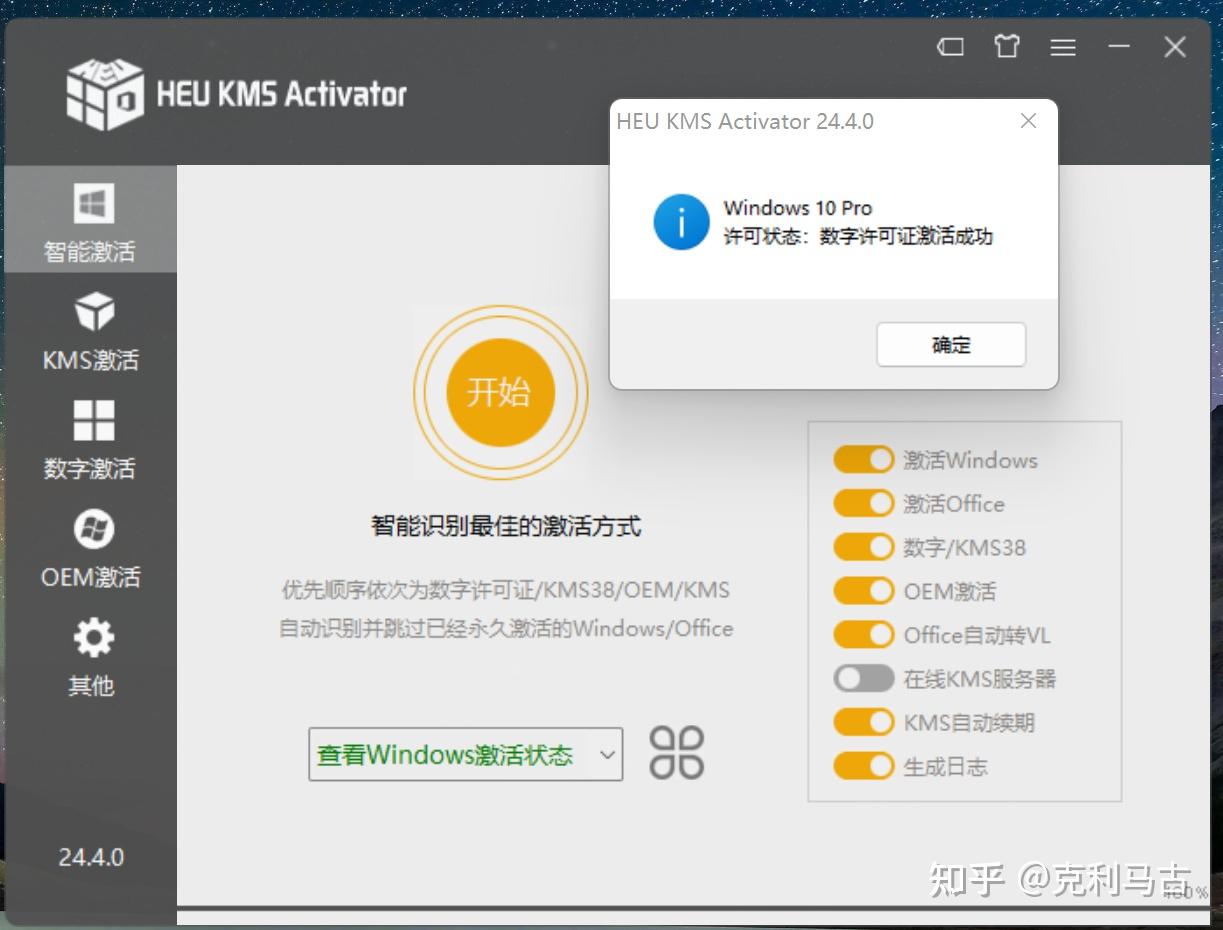Click the orange 开始 start button

coord(500,392)
